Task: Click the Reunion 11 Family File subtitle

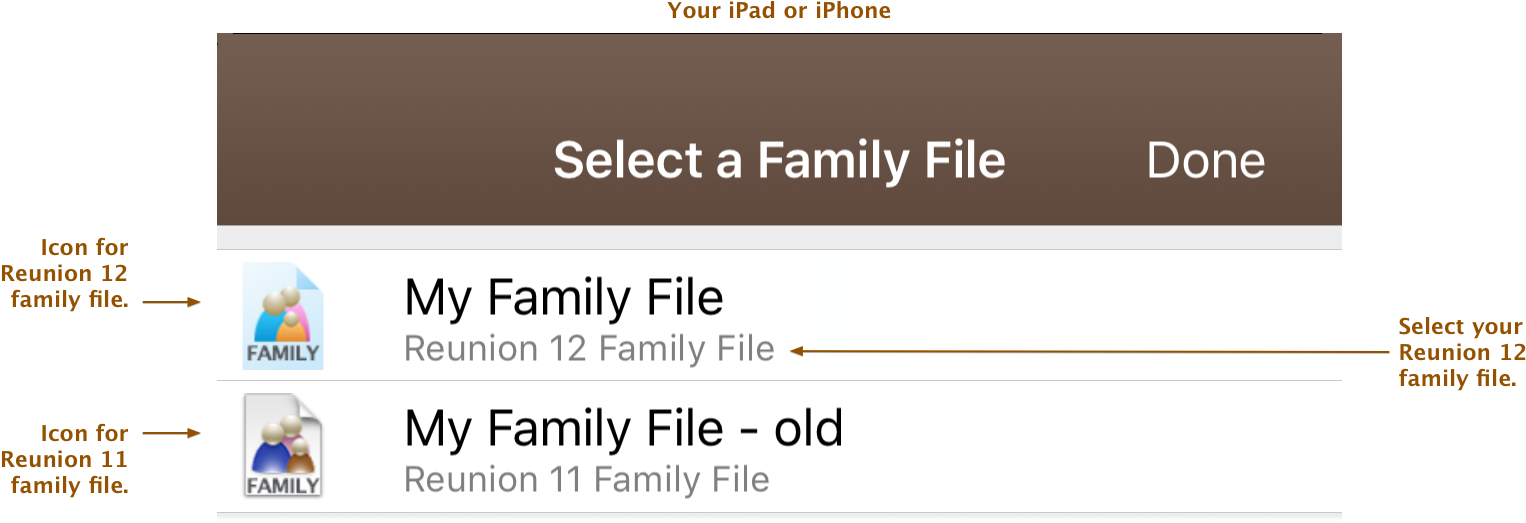Action: pyautogui.click(x=587, y=480)
